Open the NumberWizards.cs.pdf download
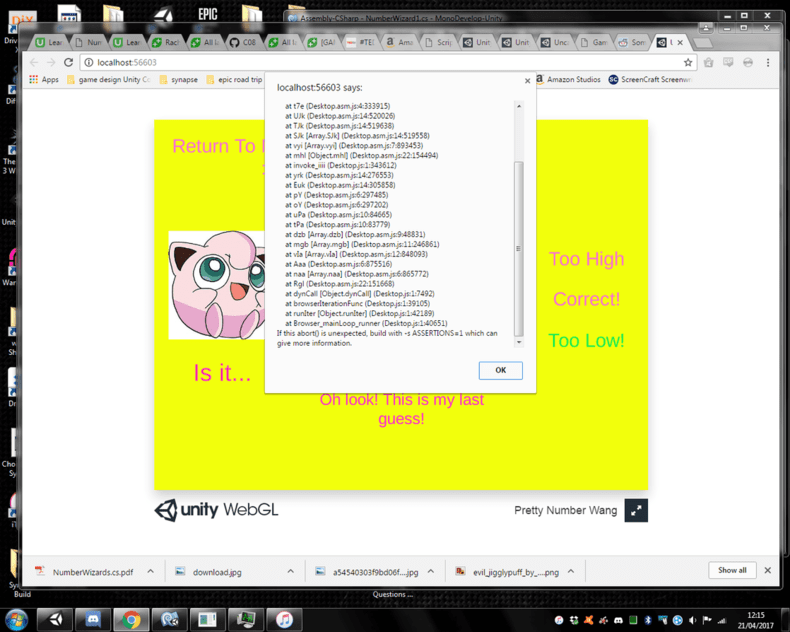The image size is (790, 632). pos(84,572)
